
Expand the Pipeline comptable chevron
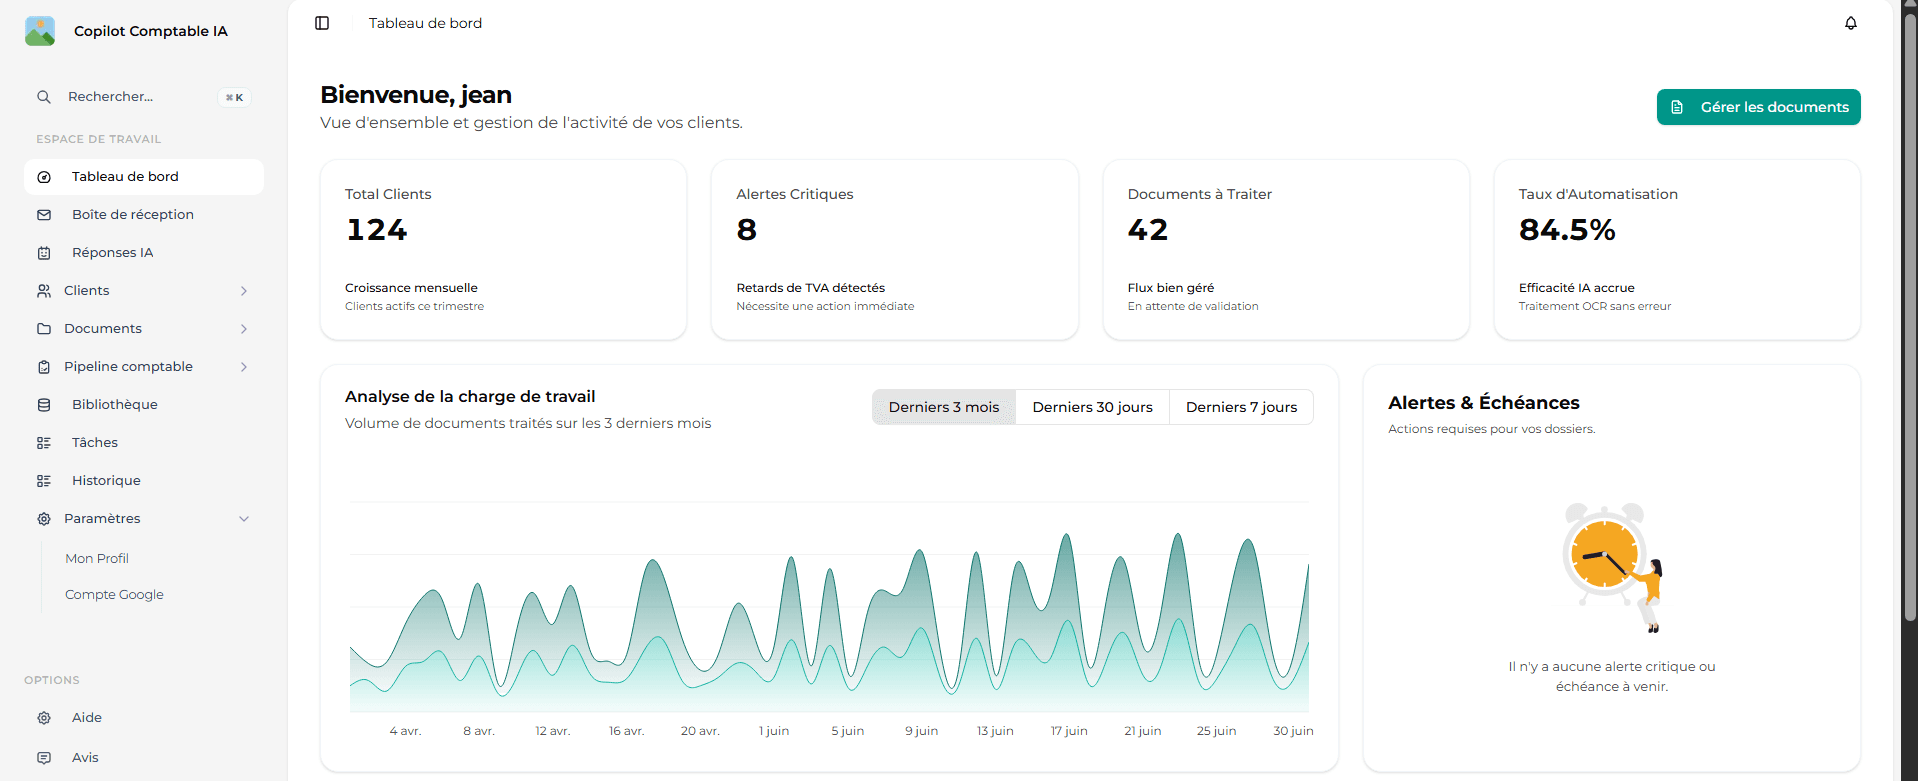(244, 367)
